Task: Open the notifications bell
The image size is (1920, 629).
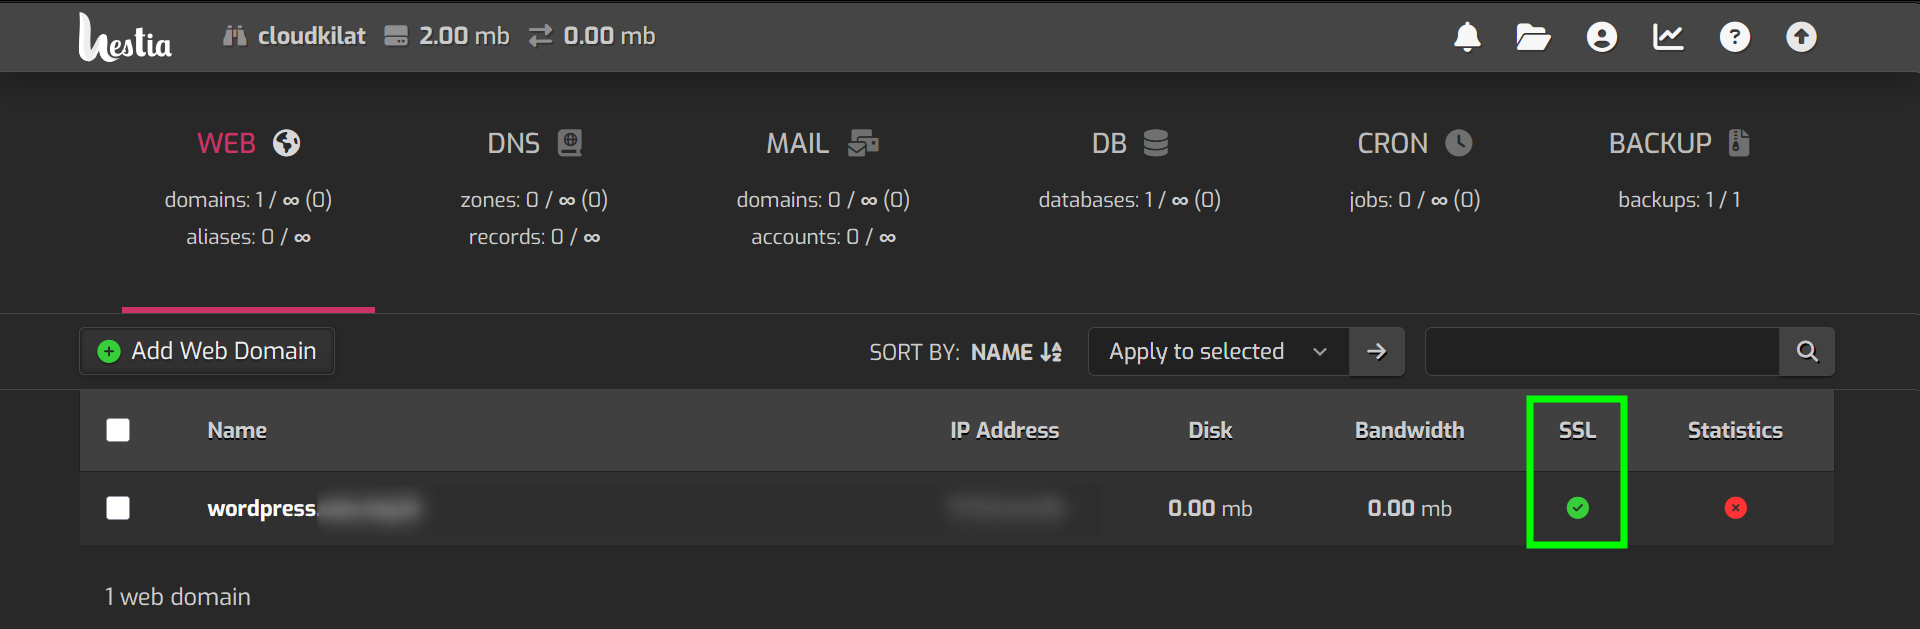Action: pos(1467,37)
